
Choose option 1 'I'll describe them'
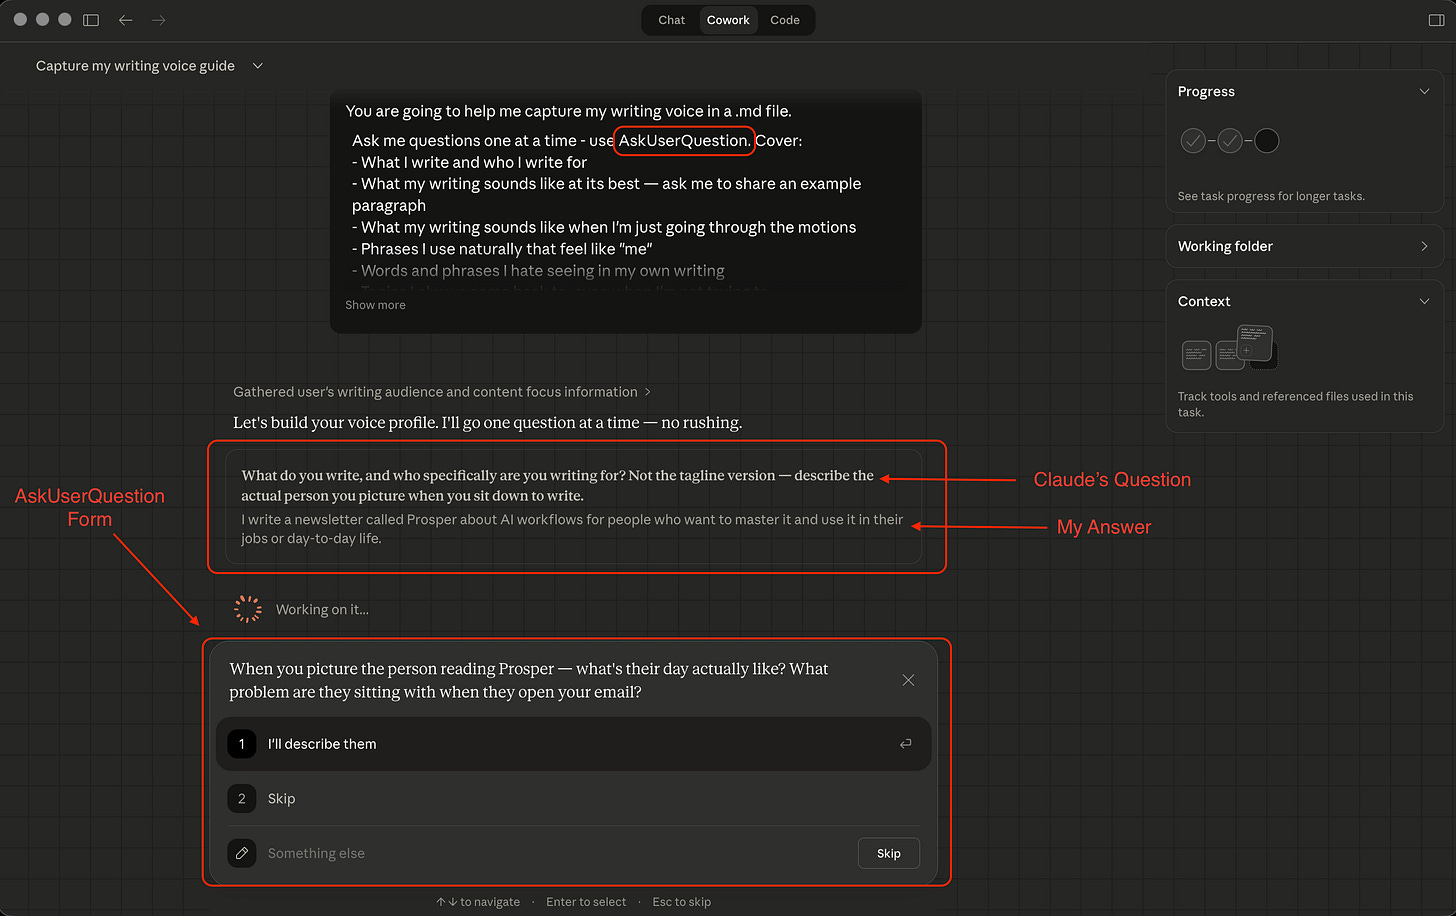coord(574,744)
